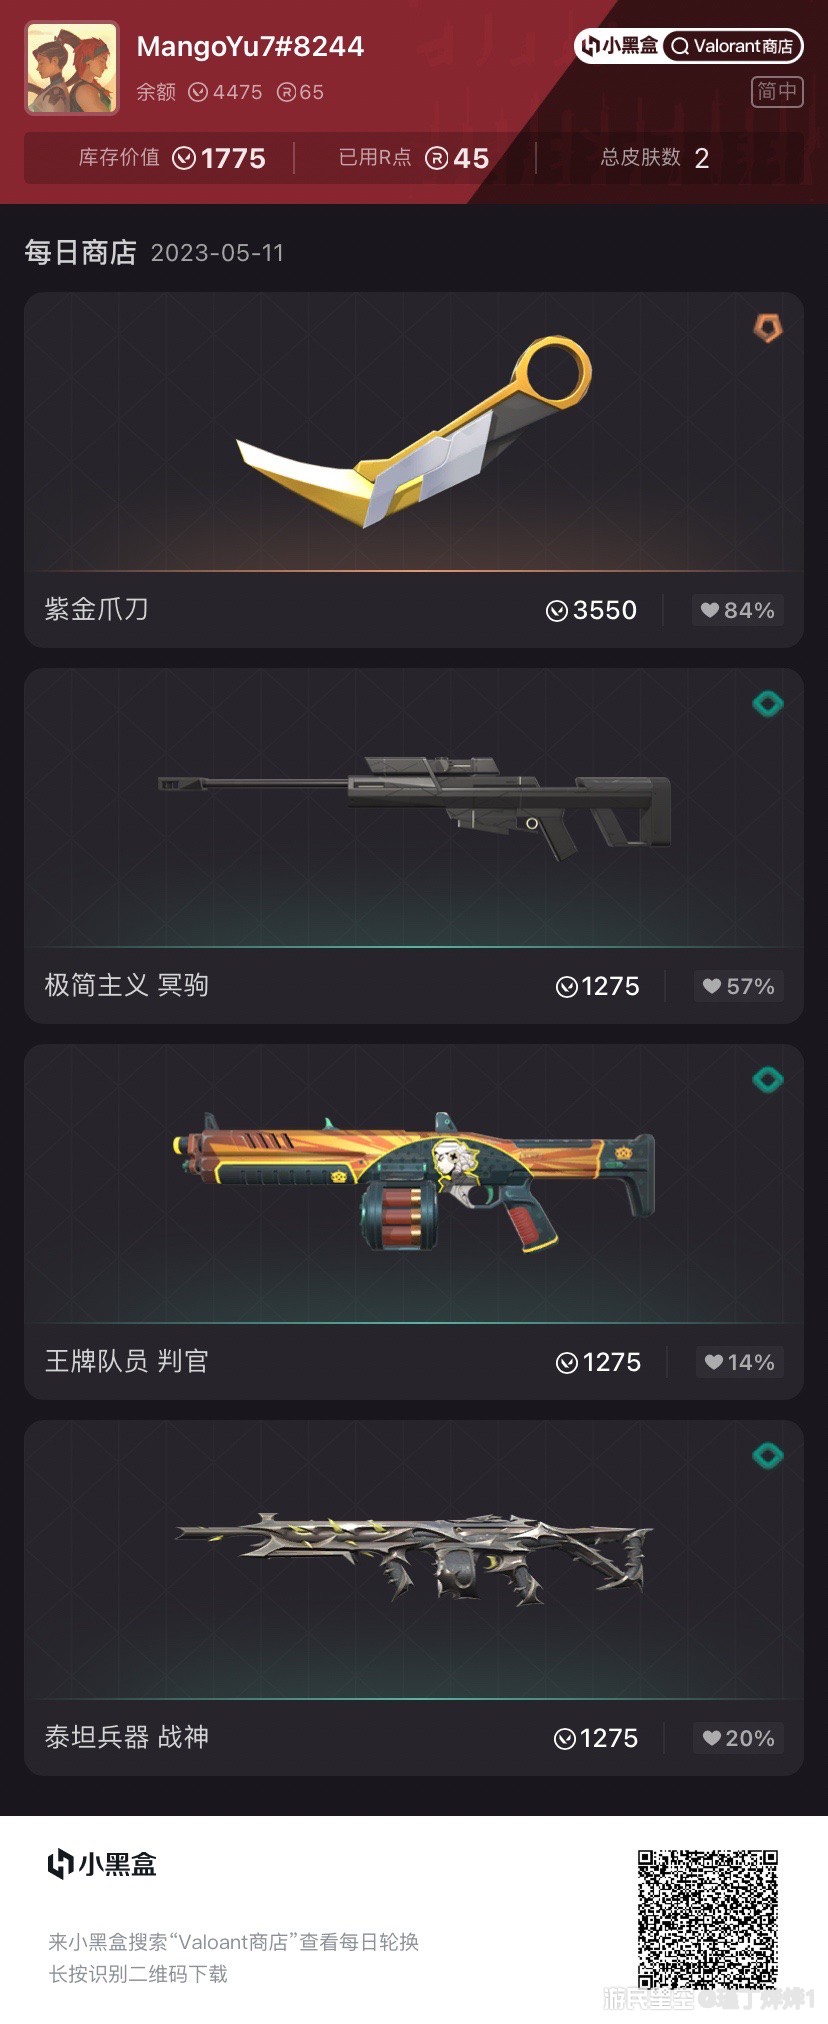View the 总皮肤数 2 stat
The width and height of the screenshot is (828, 2024).
(x=655, y=158)
